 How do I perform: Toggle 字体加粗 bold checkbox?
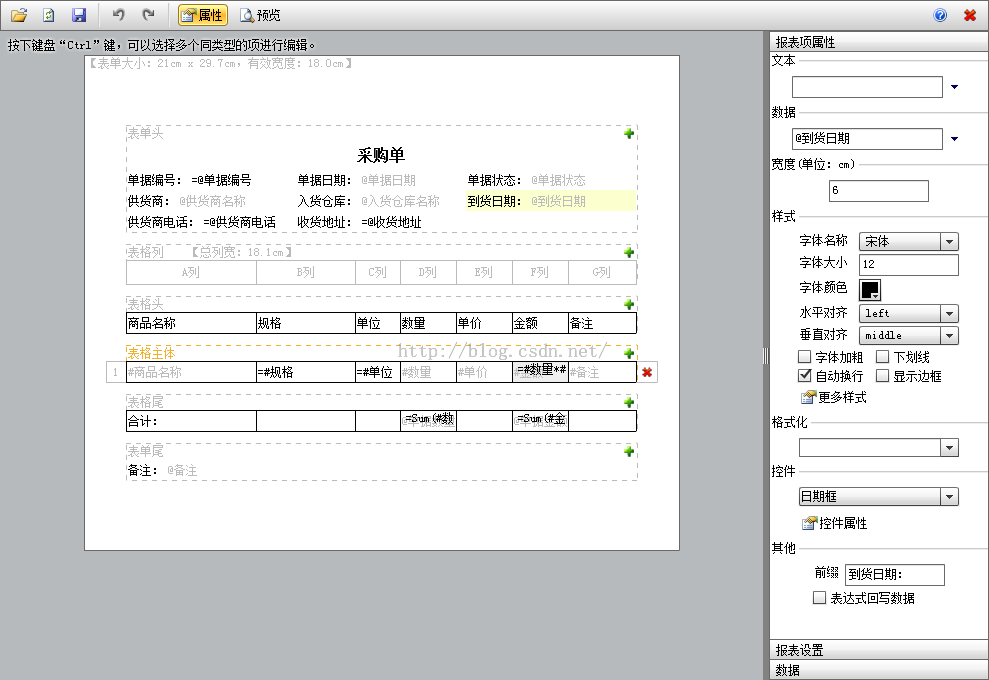click(804, 357)
